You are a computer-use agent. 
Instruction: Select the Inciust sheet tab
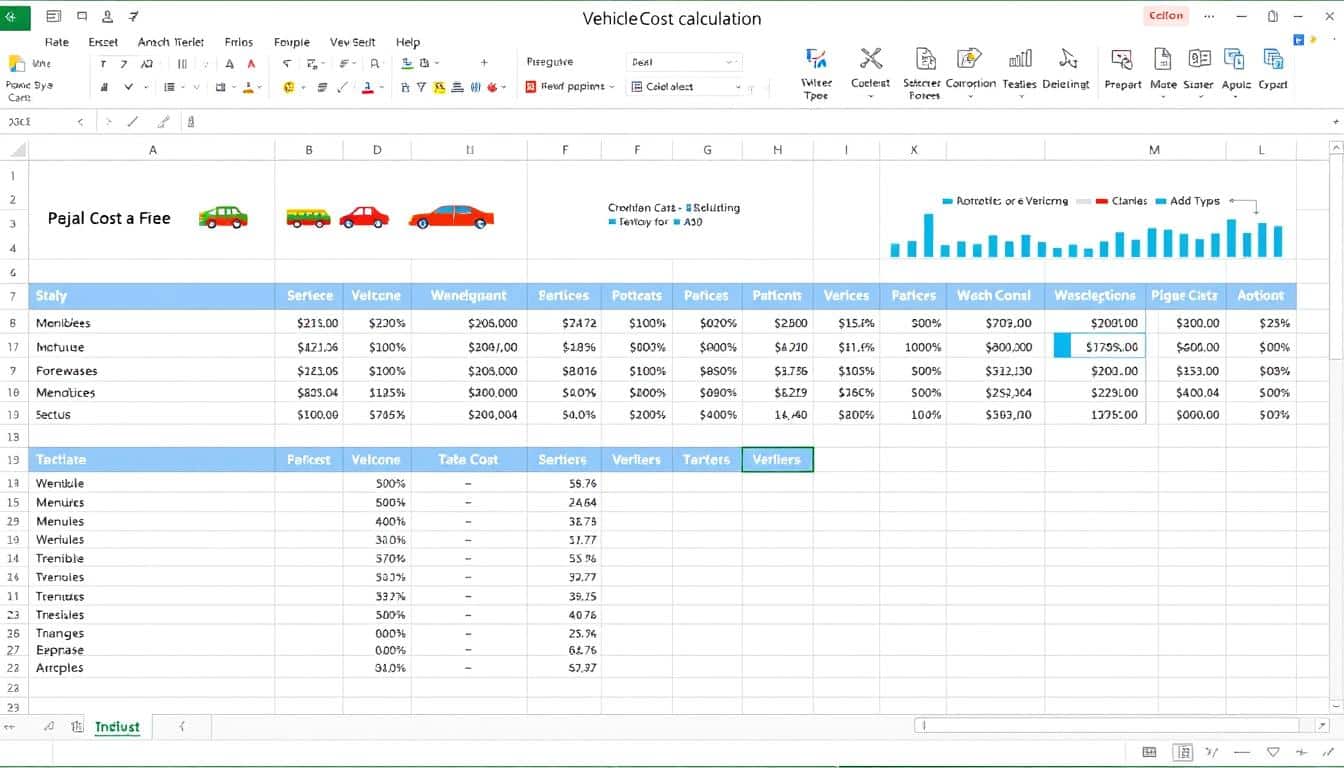pos(117,727)
